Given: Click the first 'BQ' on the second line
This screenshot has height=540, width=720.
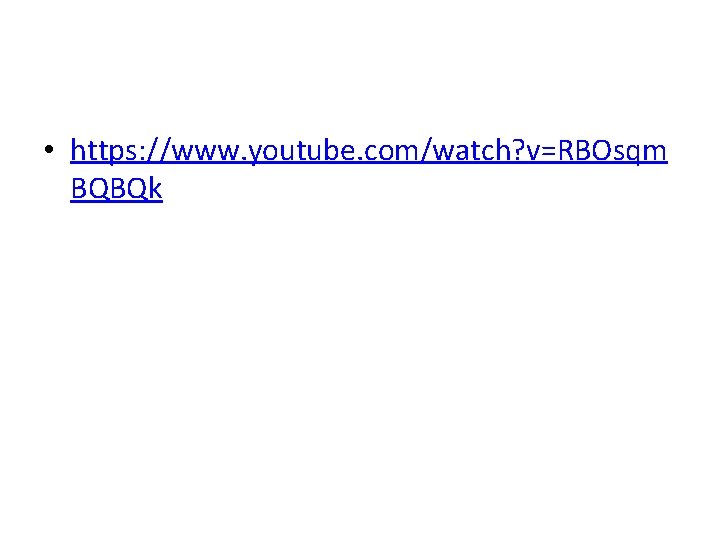Looking at the screenshot, I should pos(90,188).
